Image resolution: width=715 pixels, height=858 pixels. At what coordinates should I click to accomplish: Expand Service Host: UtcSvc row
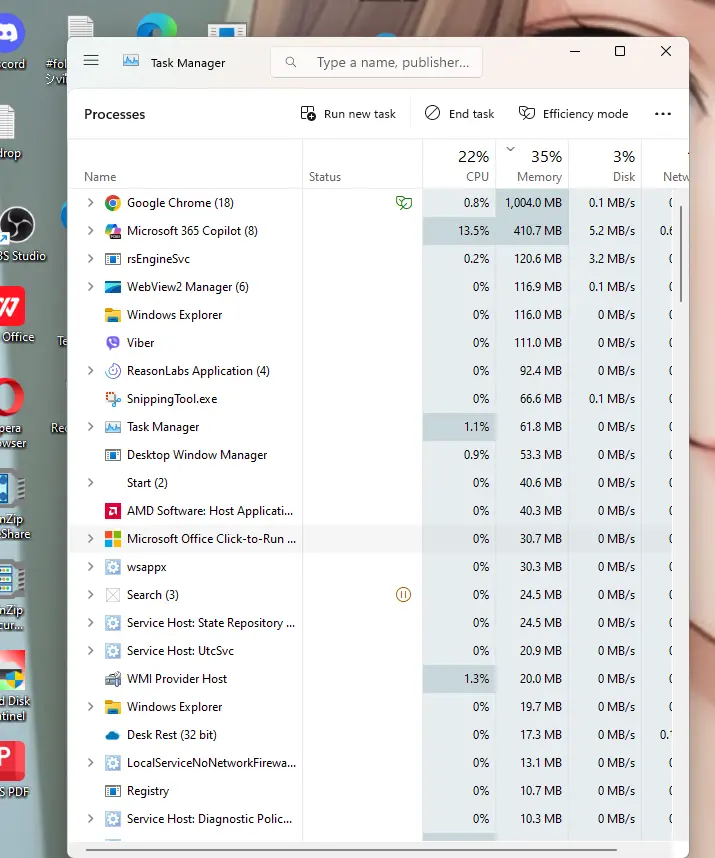click(90, 651)
